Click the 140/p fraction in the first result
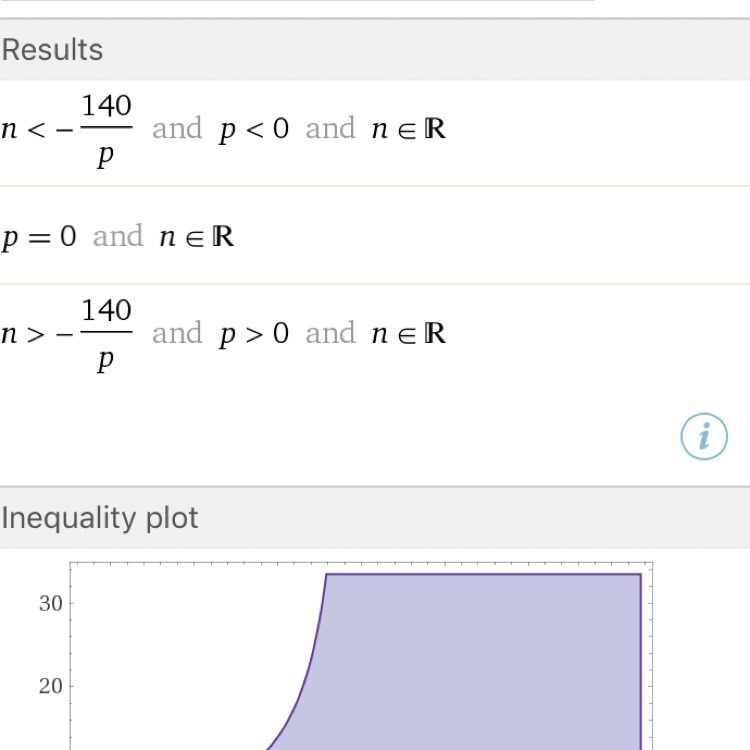This screenshot has height=750, width=750. (106, 130)
